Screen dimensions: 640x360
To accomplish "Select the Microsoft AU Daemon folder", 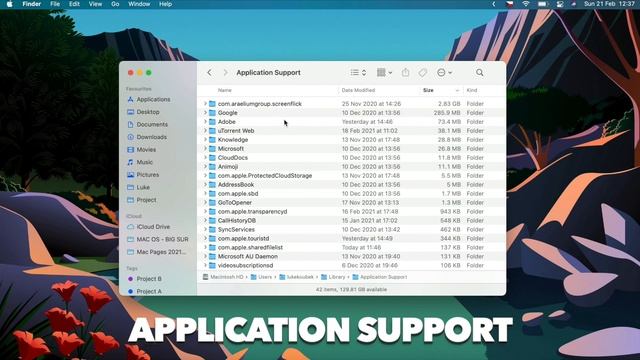I will click(351, 256).
